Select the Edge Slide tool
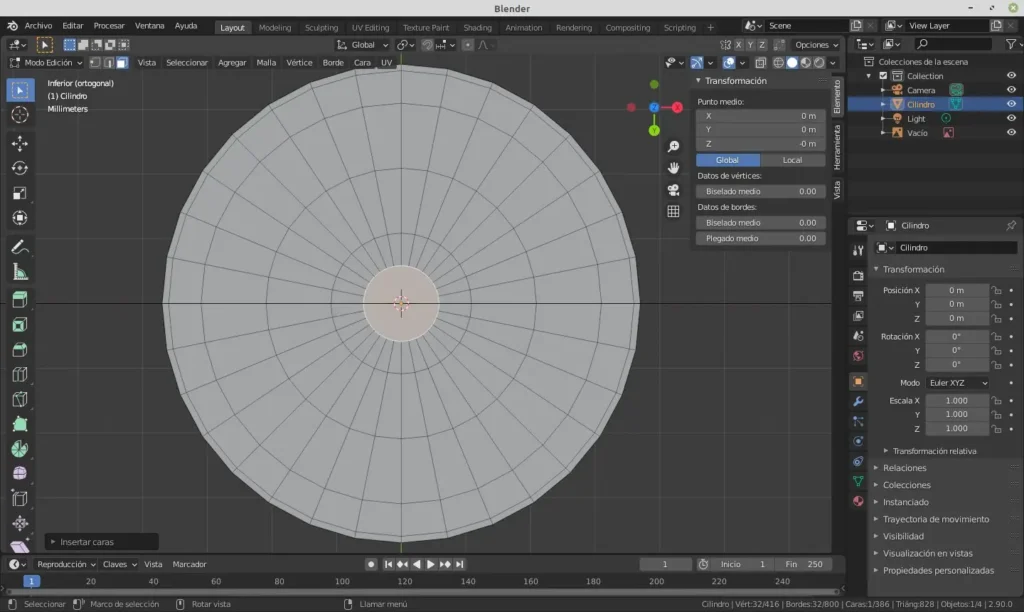Image resolution: width=1024 pixels, height=612 pixels. click(x=20, y=498)
